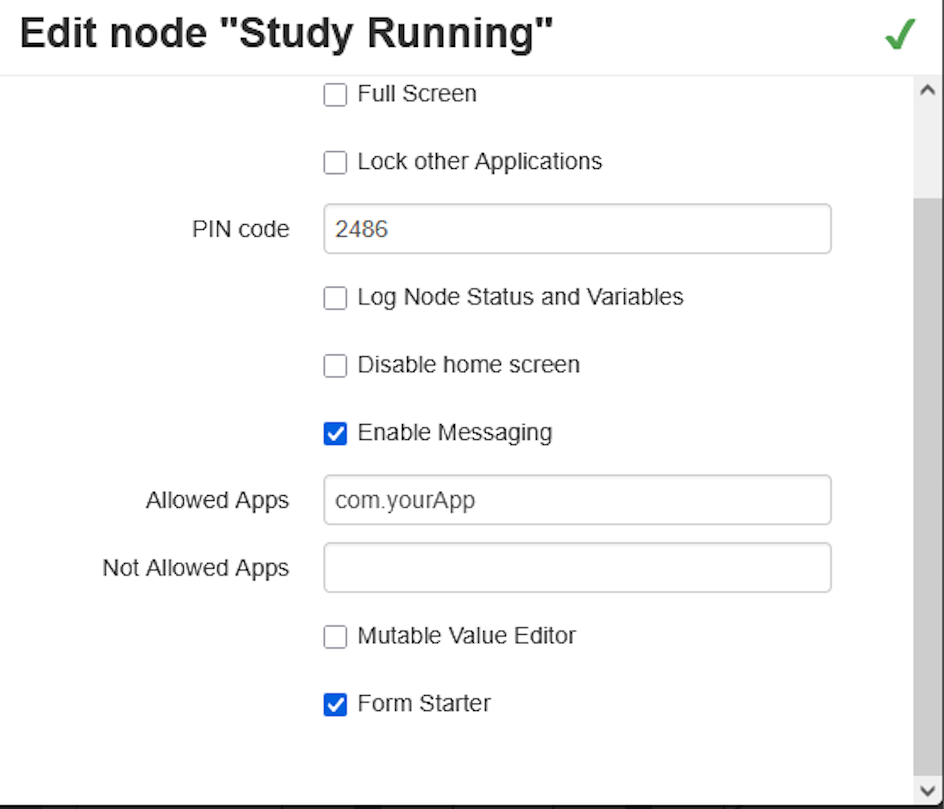Uncheck the Enable Messaging checkbox
Screen dimensions: 944x809
(x=335, y=434)
